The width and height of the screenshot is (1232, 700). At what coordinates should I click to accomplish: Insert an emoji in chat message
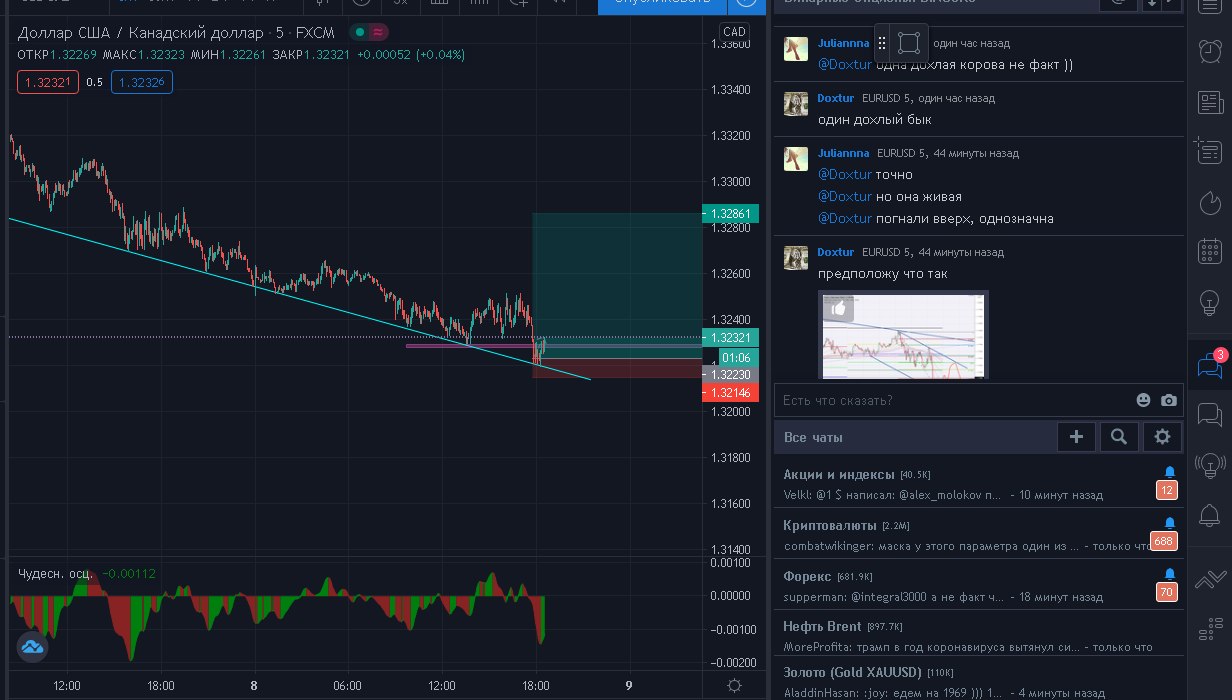[1143, 400]
